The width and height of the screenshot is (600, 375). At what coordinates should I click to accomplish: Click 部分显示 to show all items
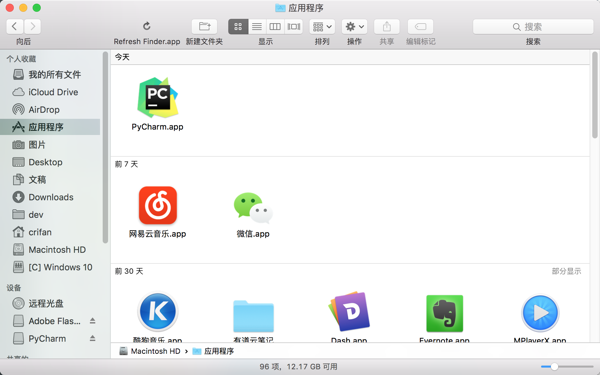(x=566, y=271)
